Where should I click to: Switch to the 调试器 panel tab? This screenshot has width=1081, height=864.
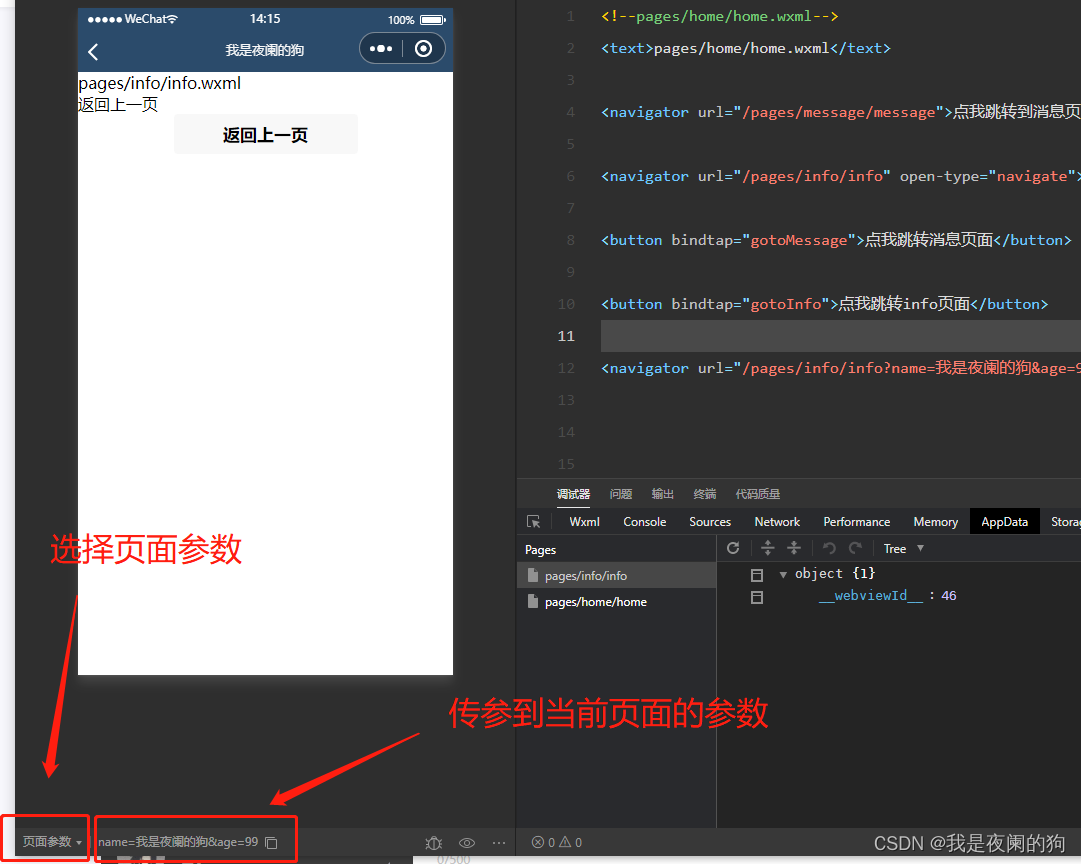[573, 494]
